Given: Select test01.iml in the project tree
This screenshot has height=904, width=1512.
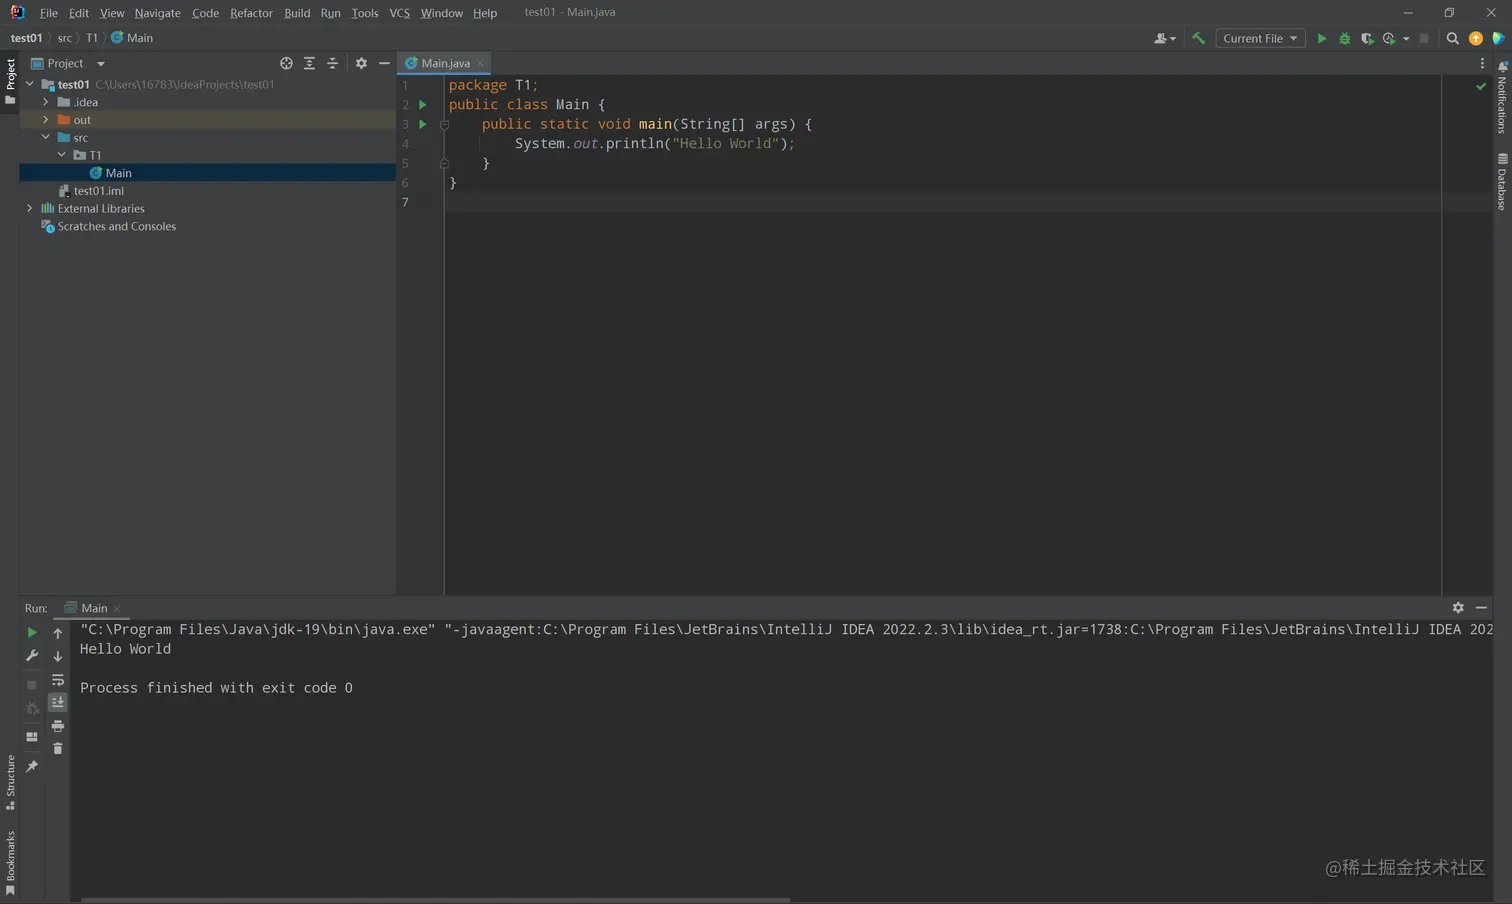Looking at the screenshot, I should coord(98,191).
